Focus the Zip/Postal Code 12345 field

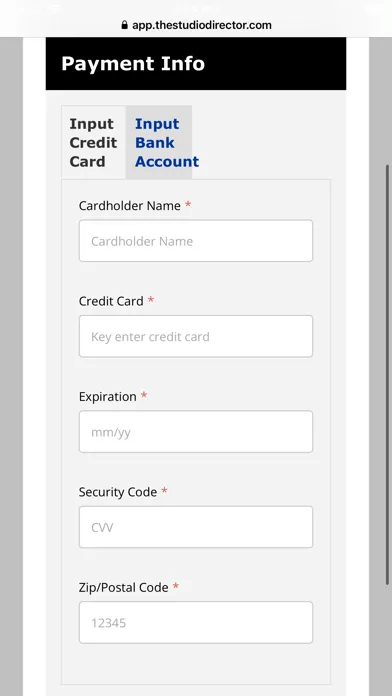click(196, 622)
